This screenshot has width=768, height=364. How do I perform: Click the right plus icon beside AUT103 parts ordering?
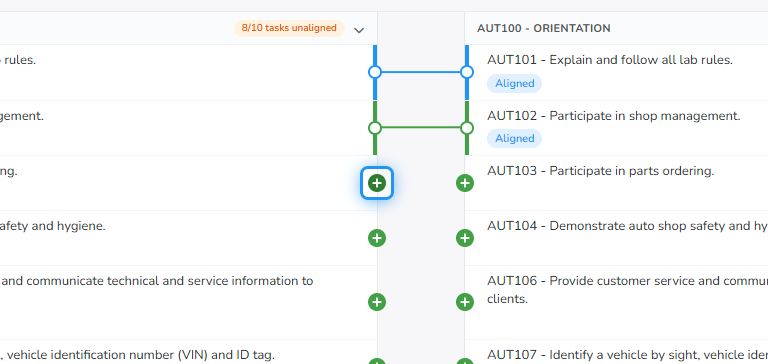click(x=465, y=183)
